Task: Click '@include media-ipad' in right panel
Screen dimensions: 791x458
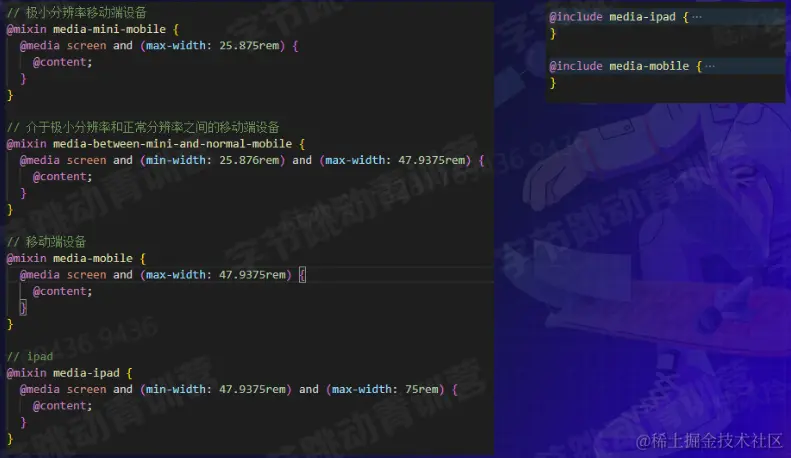Action: click(x=612, y=17)
